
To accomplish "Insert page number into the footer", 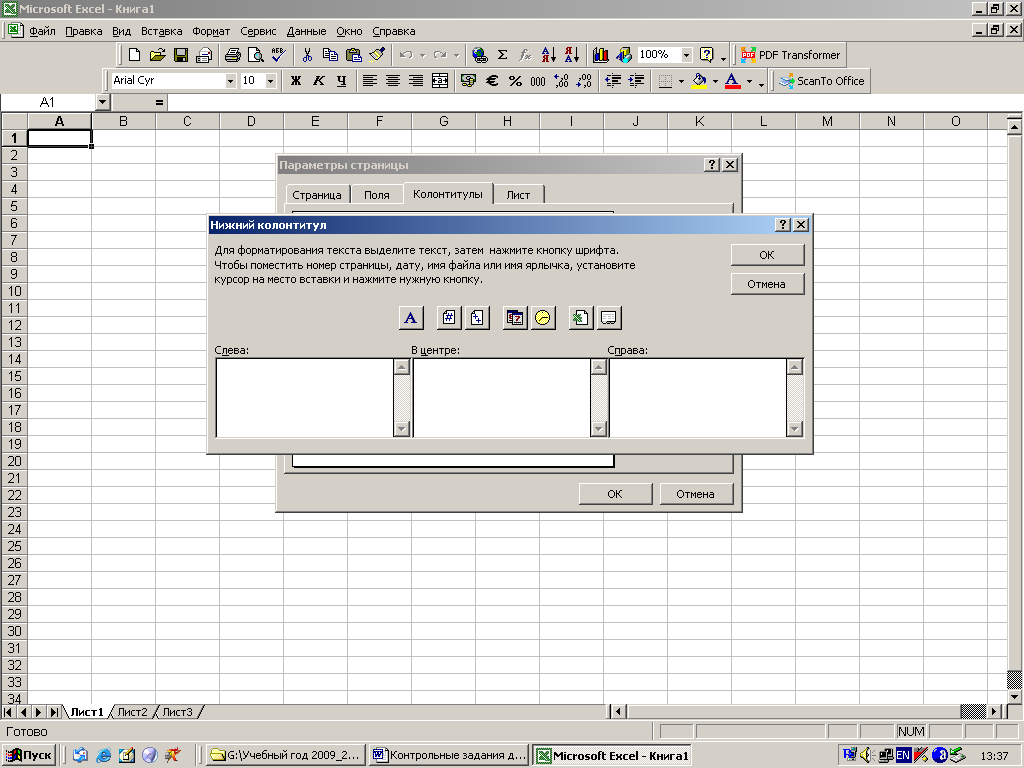I will click(450, 318).
